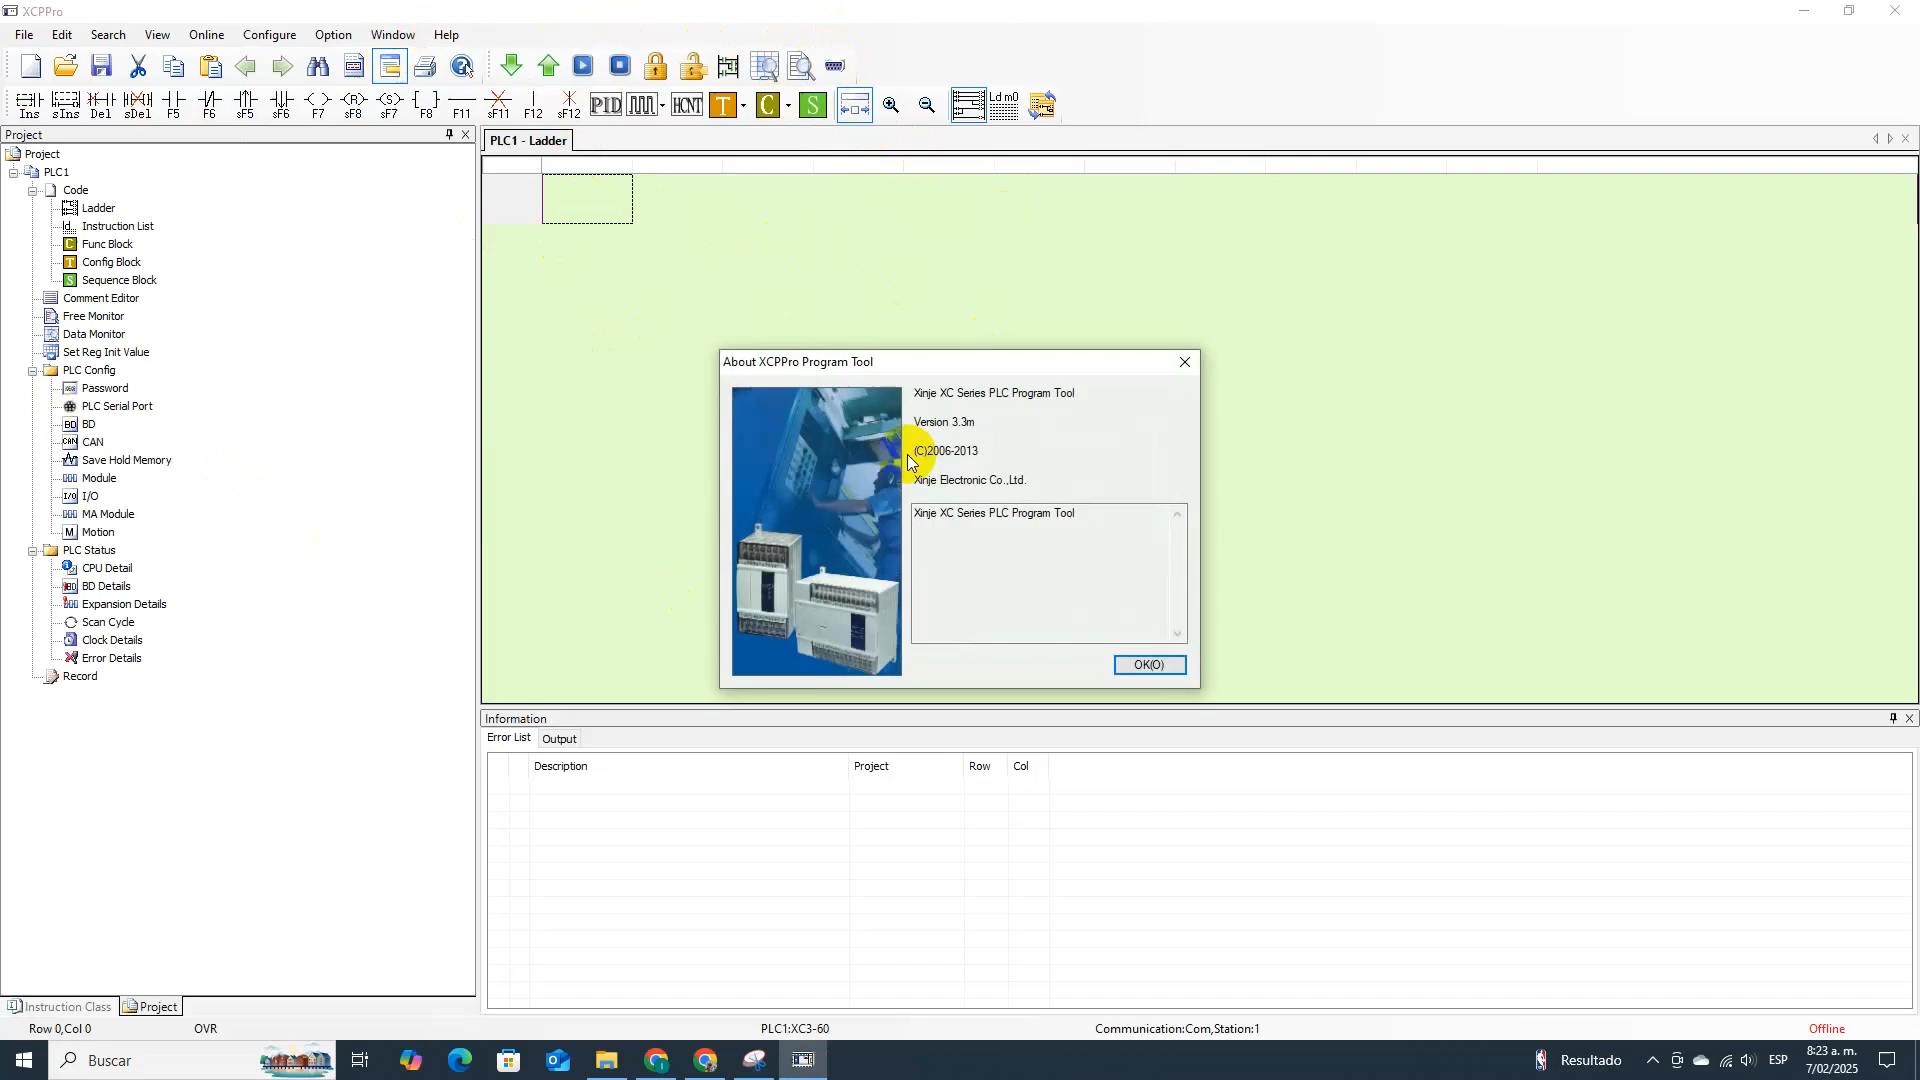
Task: Pin the Project panel
Action: click(x=449, y=134)
